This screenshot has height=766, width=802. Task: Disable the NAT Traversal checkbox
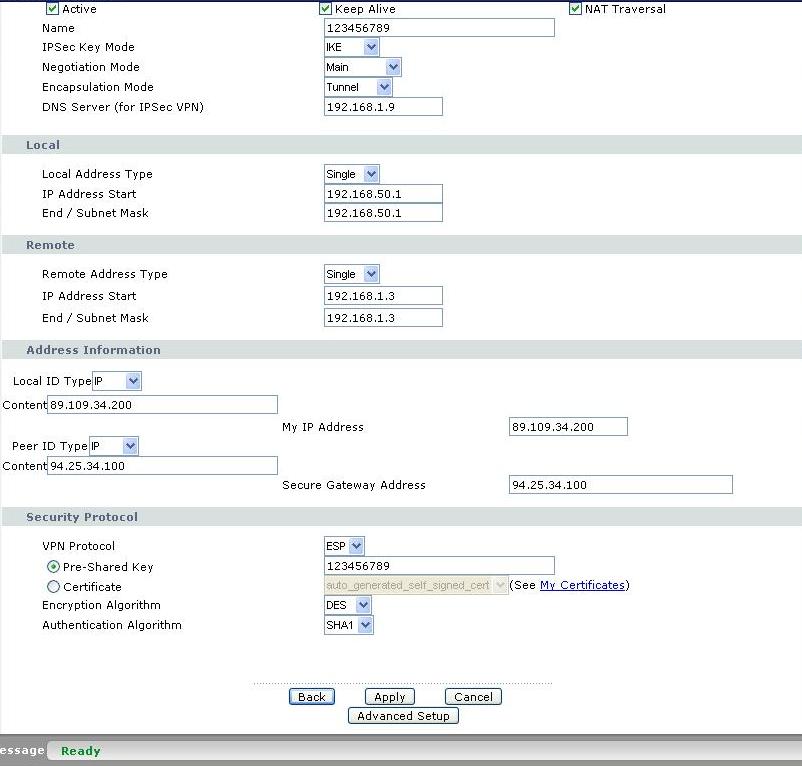(575, 9)
